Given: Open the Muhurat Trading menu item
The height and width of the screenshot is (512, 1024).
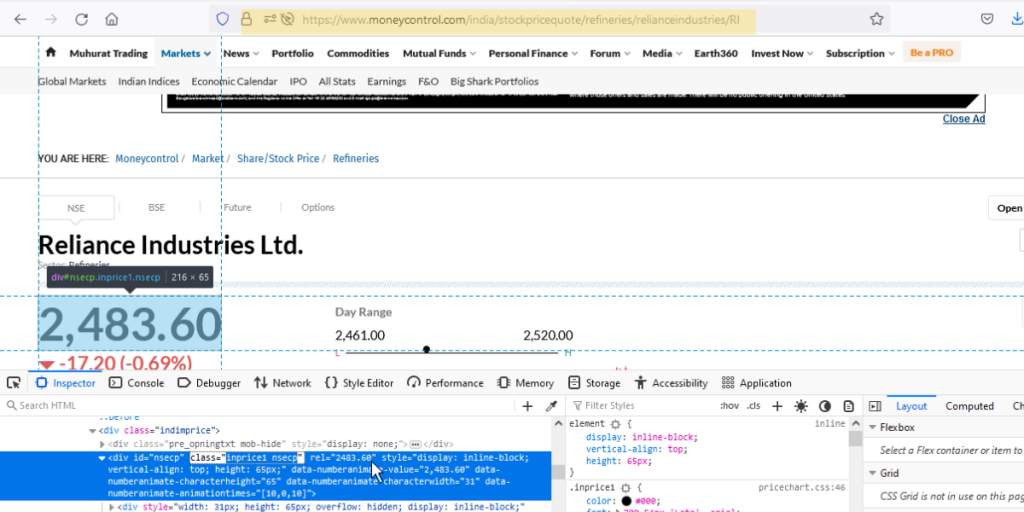Looking at the screenshot, I should [108, 54].
